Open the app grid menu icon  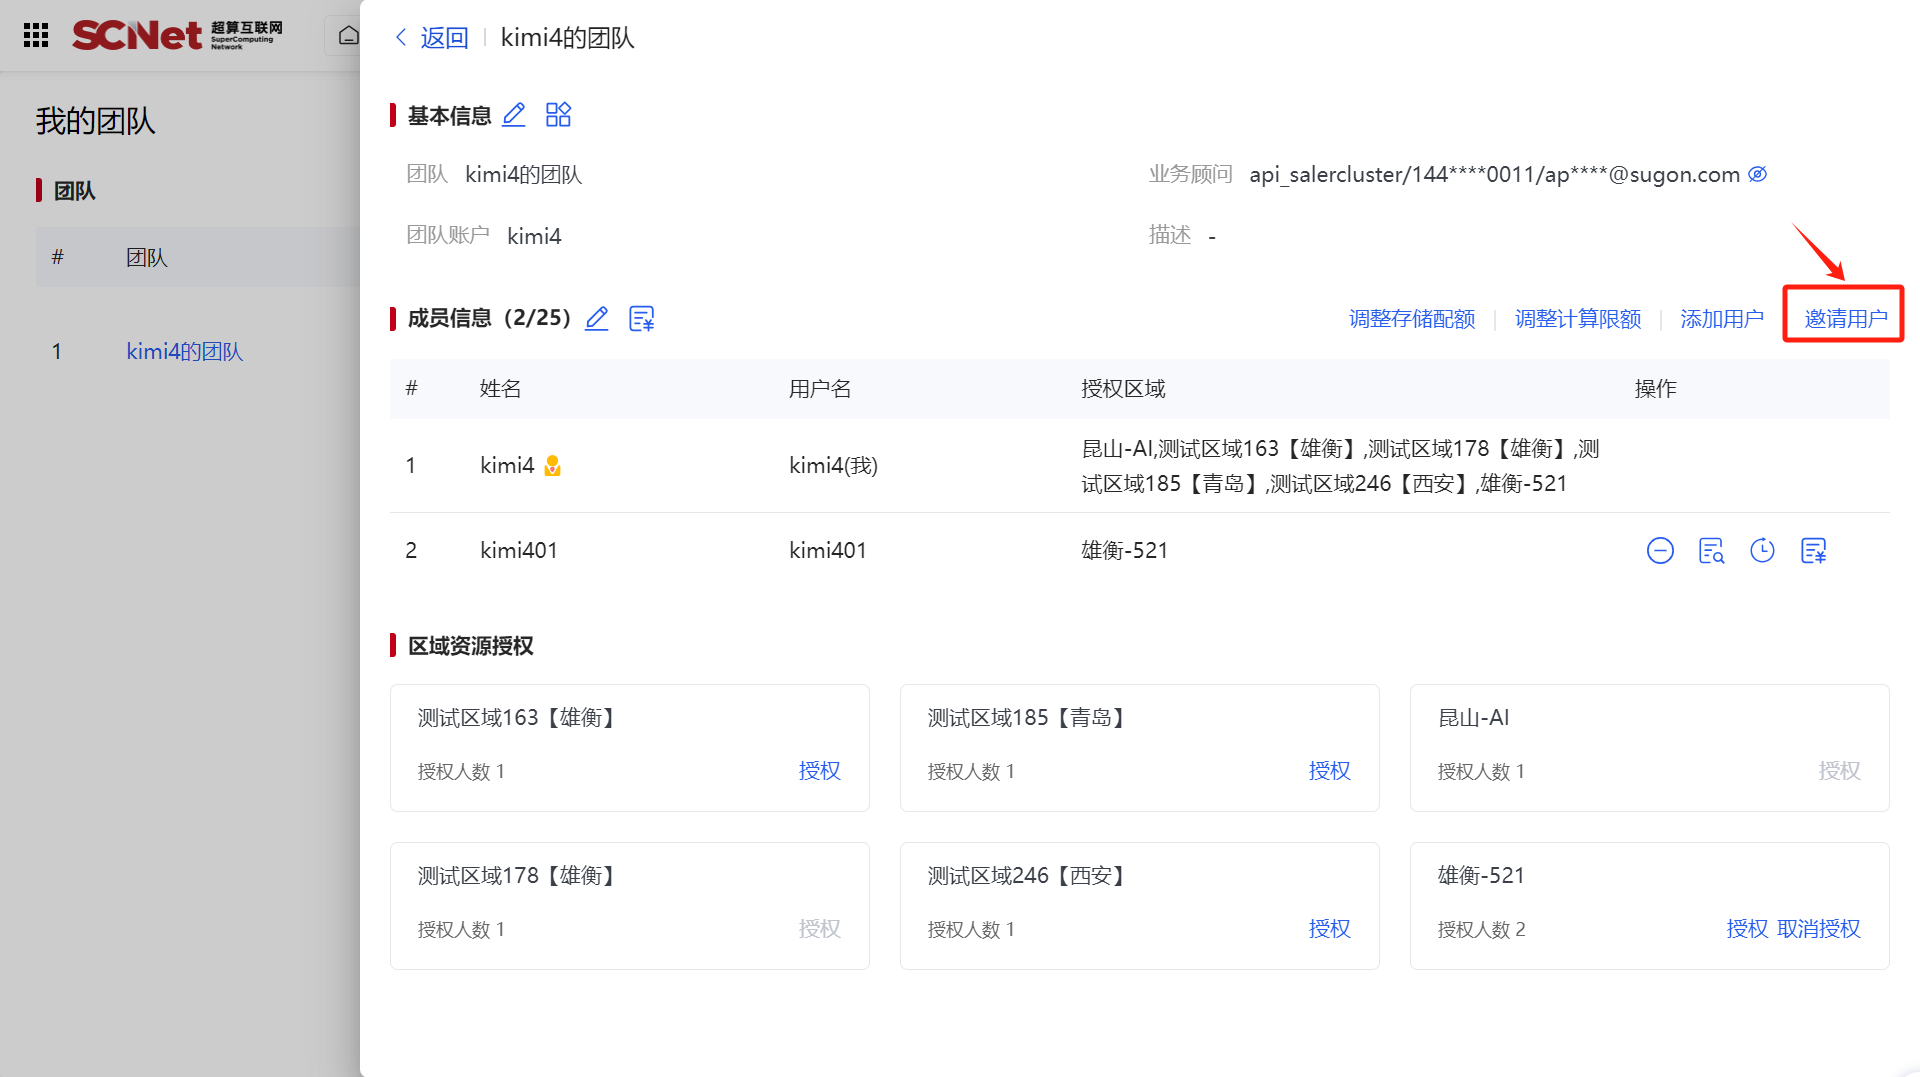(36, 35)
